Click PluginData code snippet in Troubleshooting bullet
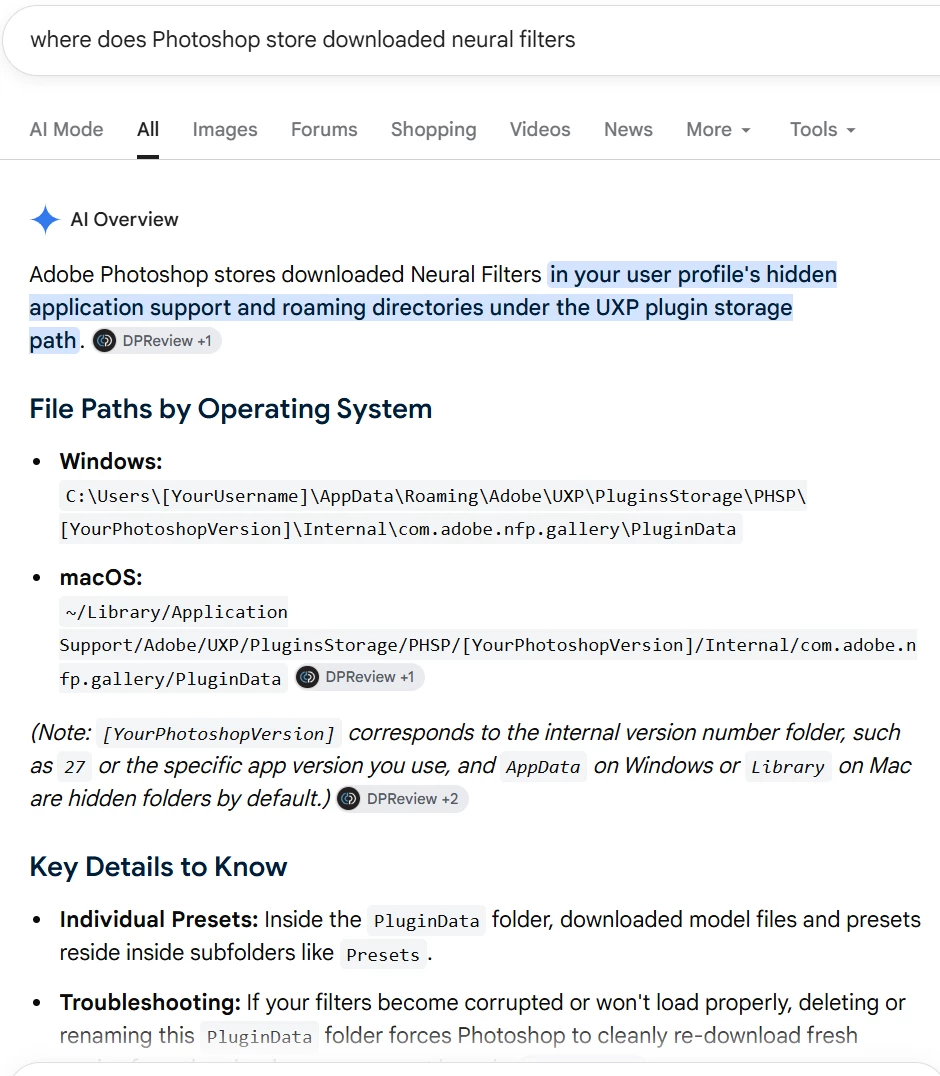Viewport: 940px width, 1076px height. [x=259, y=1037]
